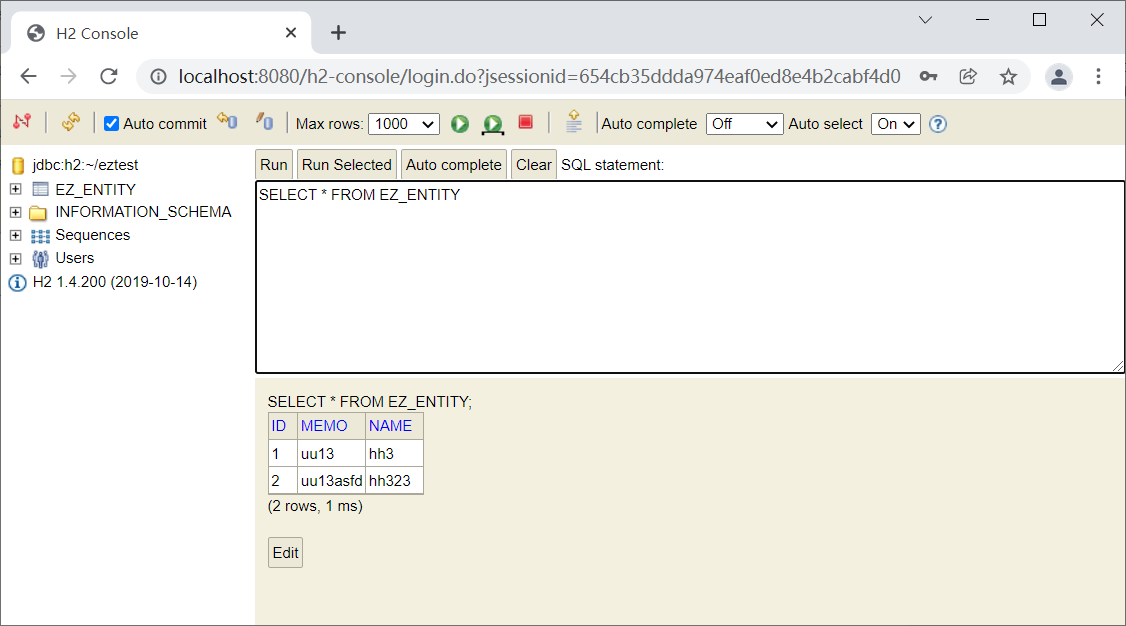Go back in browser history
This screenshot has width=1126, height=626.
click(28, 76)
